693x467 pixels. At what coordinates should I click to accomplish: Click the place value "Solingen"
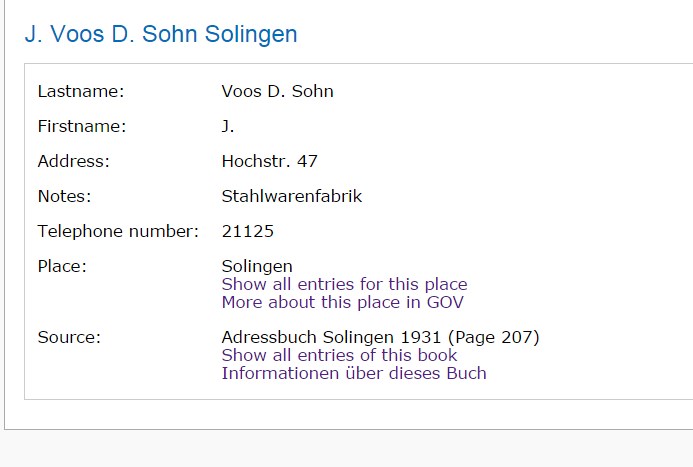pos(256,266)
